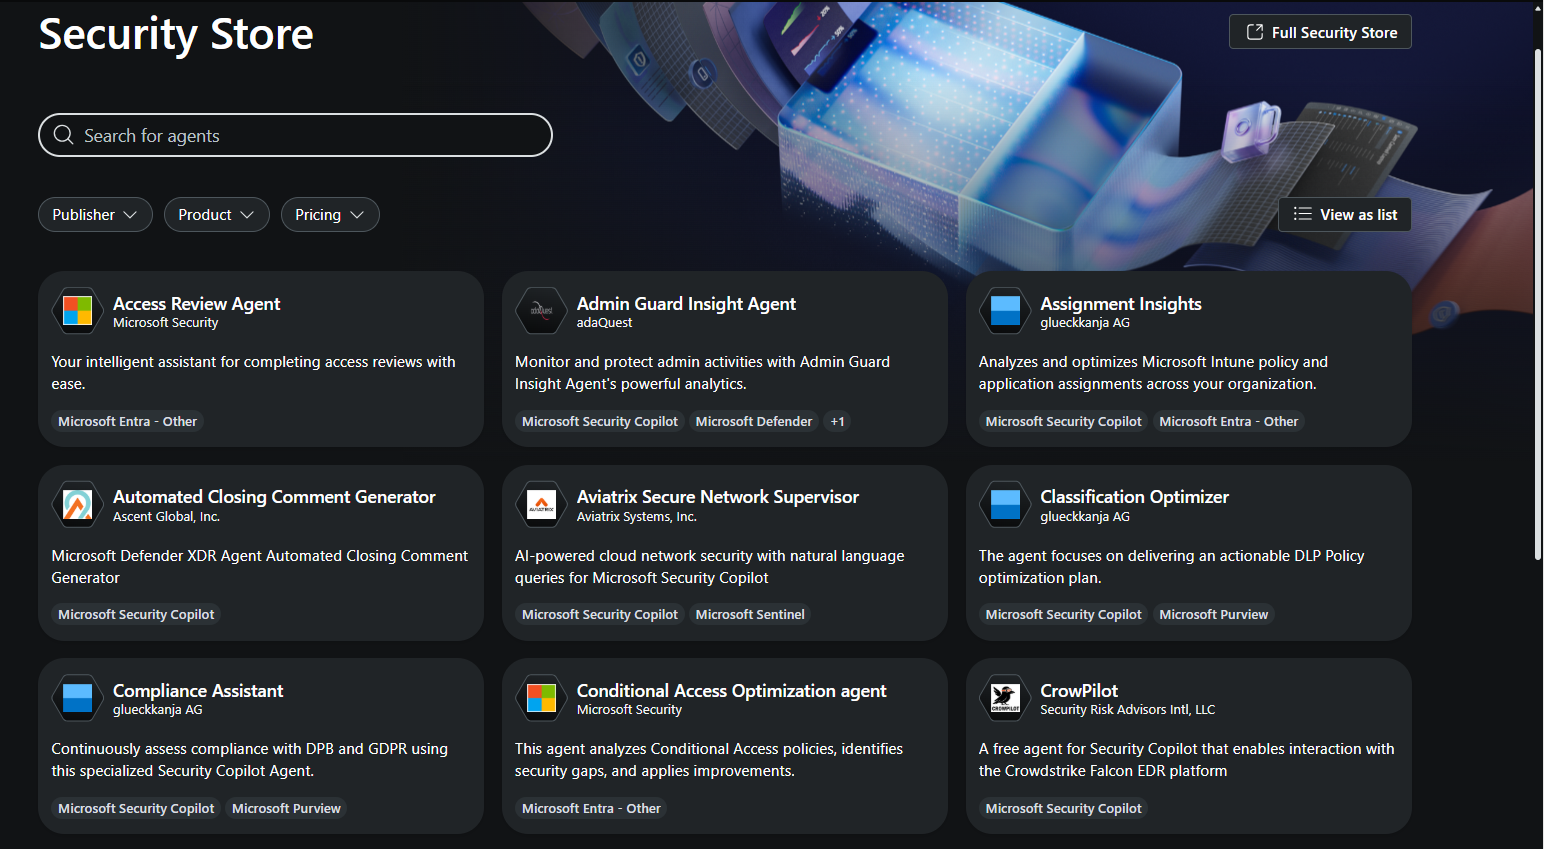Open the Classification Optimizer title

[x=1134, y=497]
